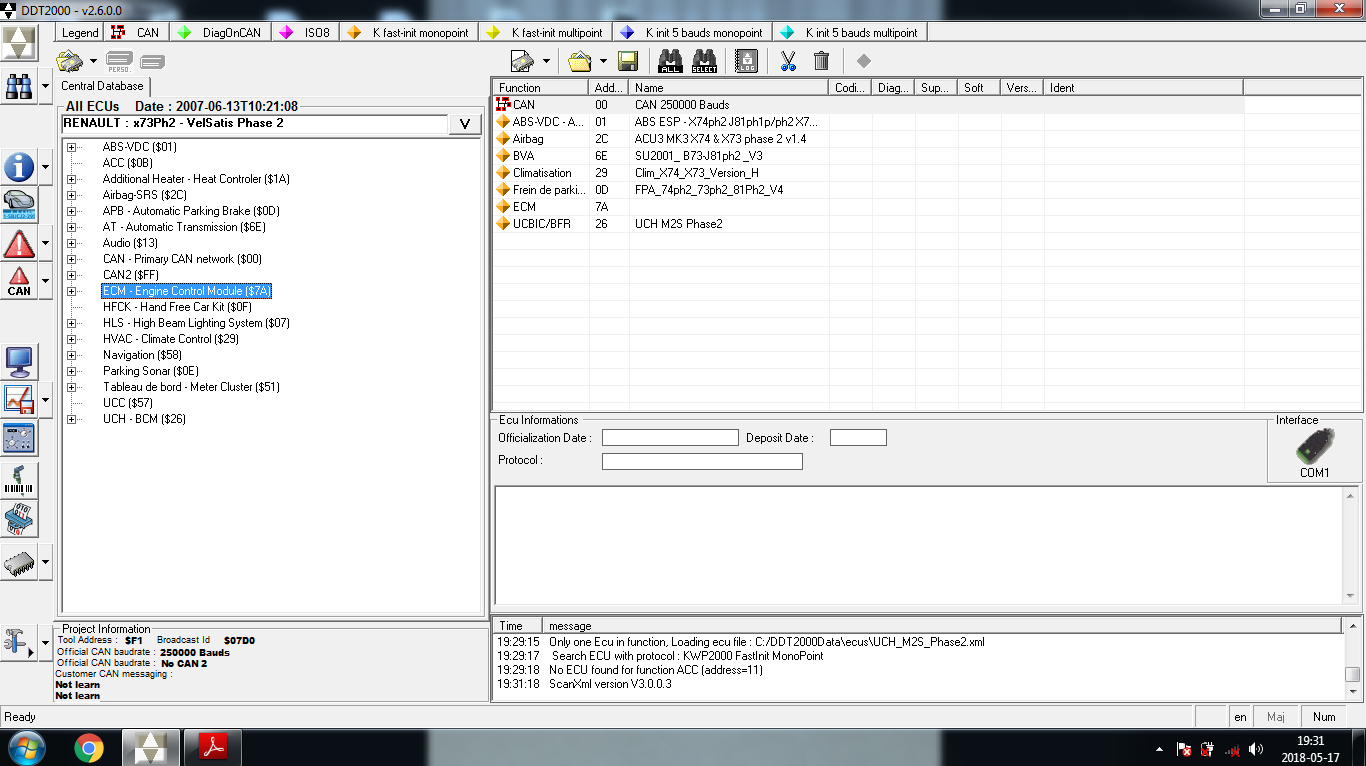Click the Ident column header
The height and width of the screenshot is (766, 1366).
click(x=1144, y=88)
